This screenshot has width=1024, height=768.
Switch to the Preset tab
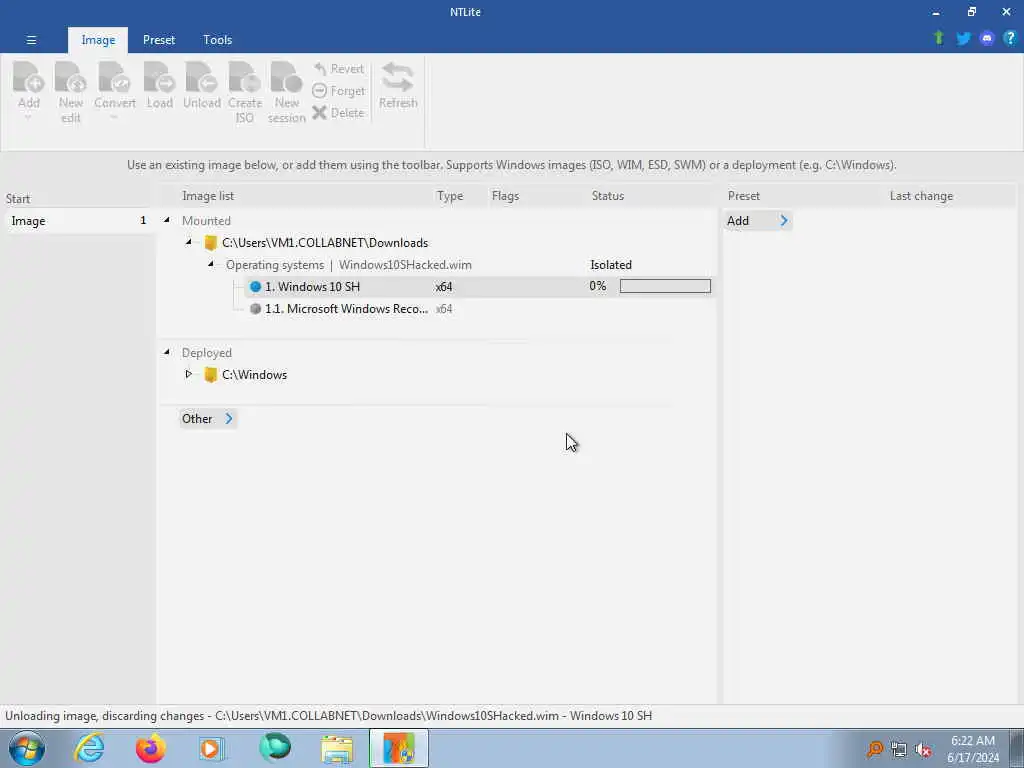tap(159, 40)
